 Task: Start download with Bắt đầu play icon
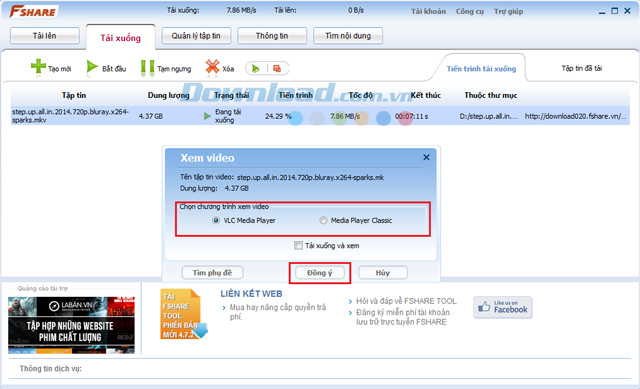point(92,67)
